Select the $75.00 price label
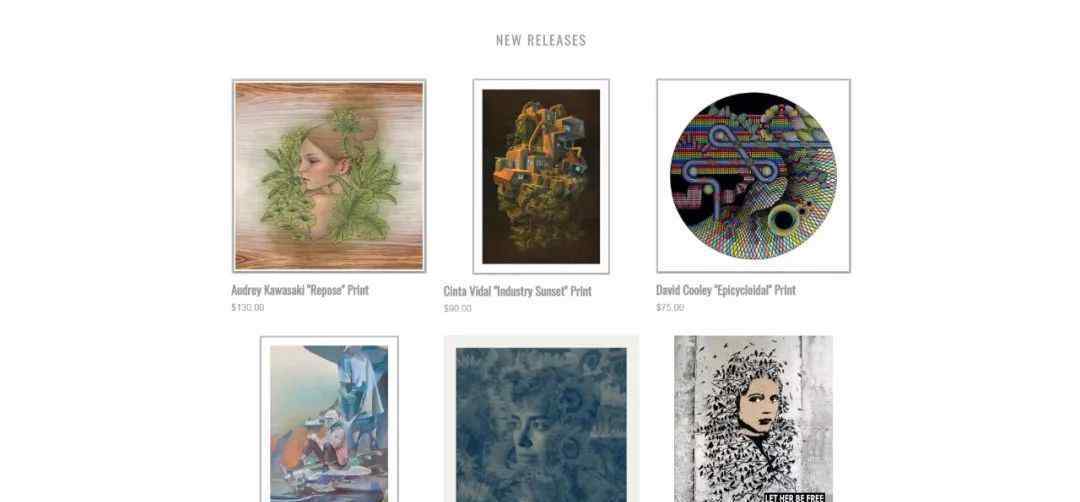The image size is (1080, 502). 670,308
